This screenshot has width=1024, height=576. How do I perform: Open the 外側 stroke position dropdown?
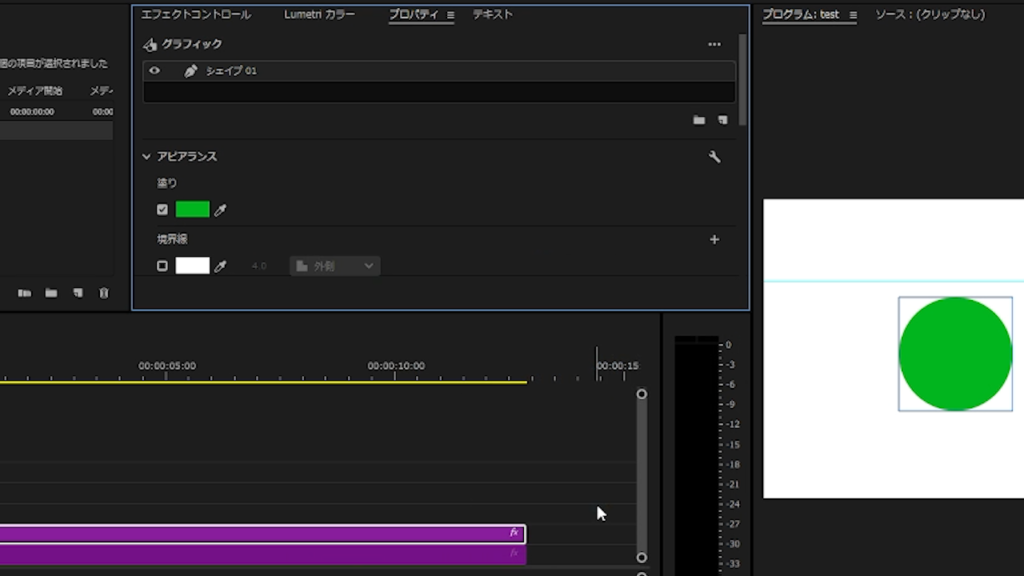point(335,266)
